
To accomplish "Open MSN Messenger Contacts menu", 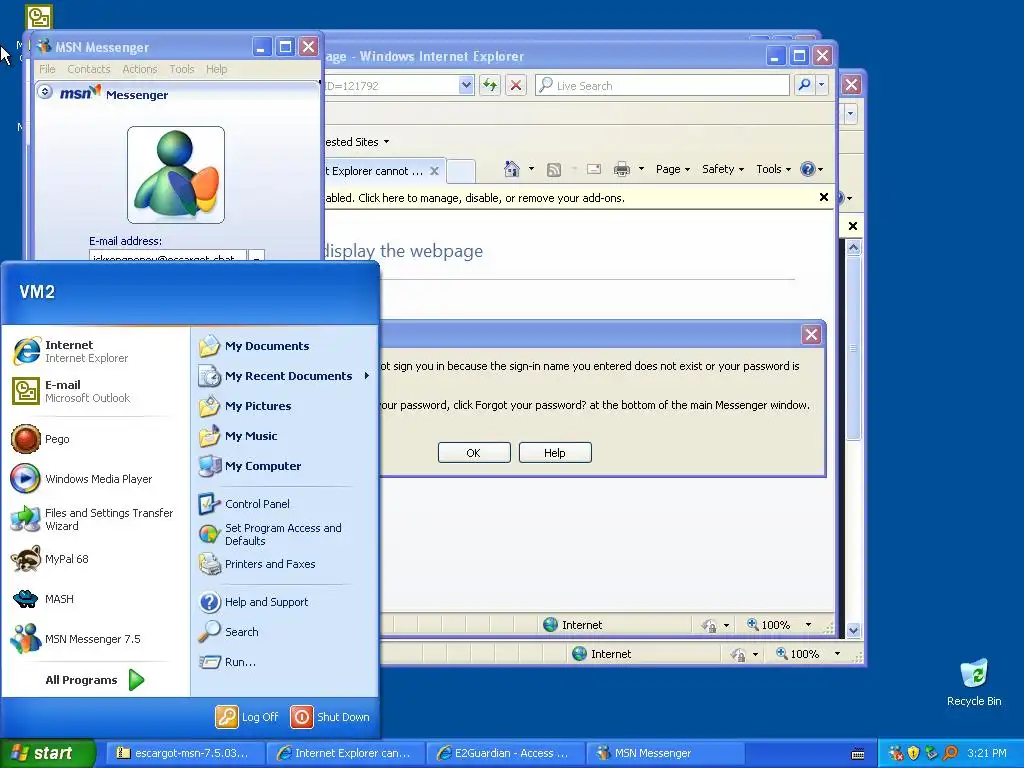I will (89, 69).
